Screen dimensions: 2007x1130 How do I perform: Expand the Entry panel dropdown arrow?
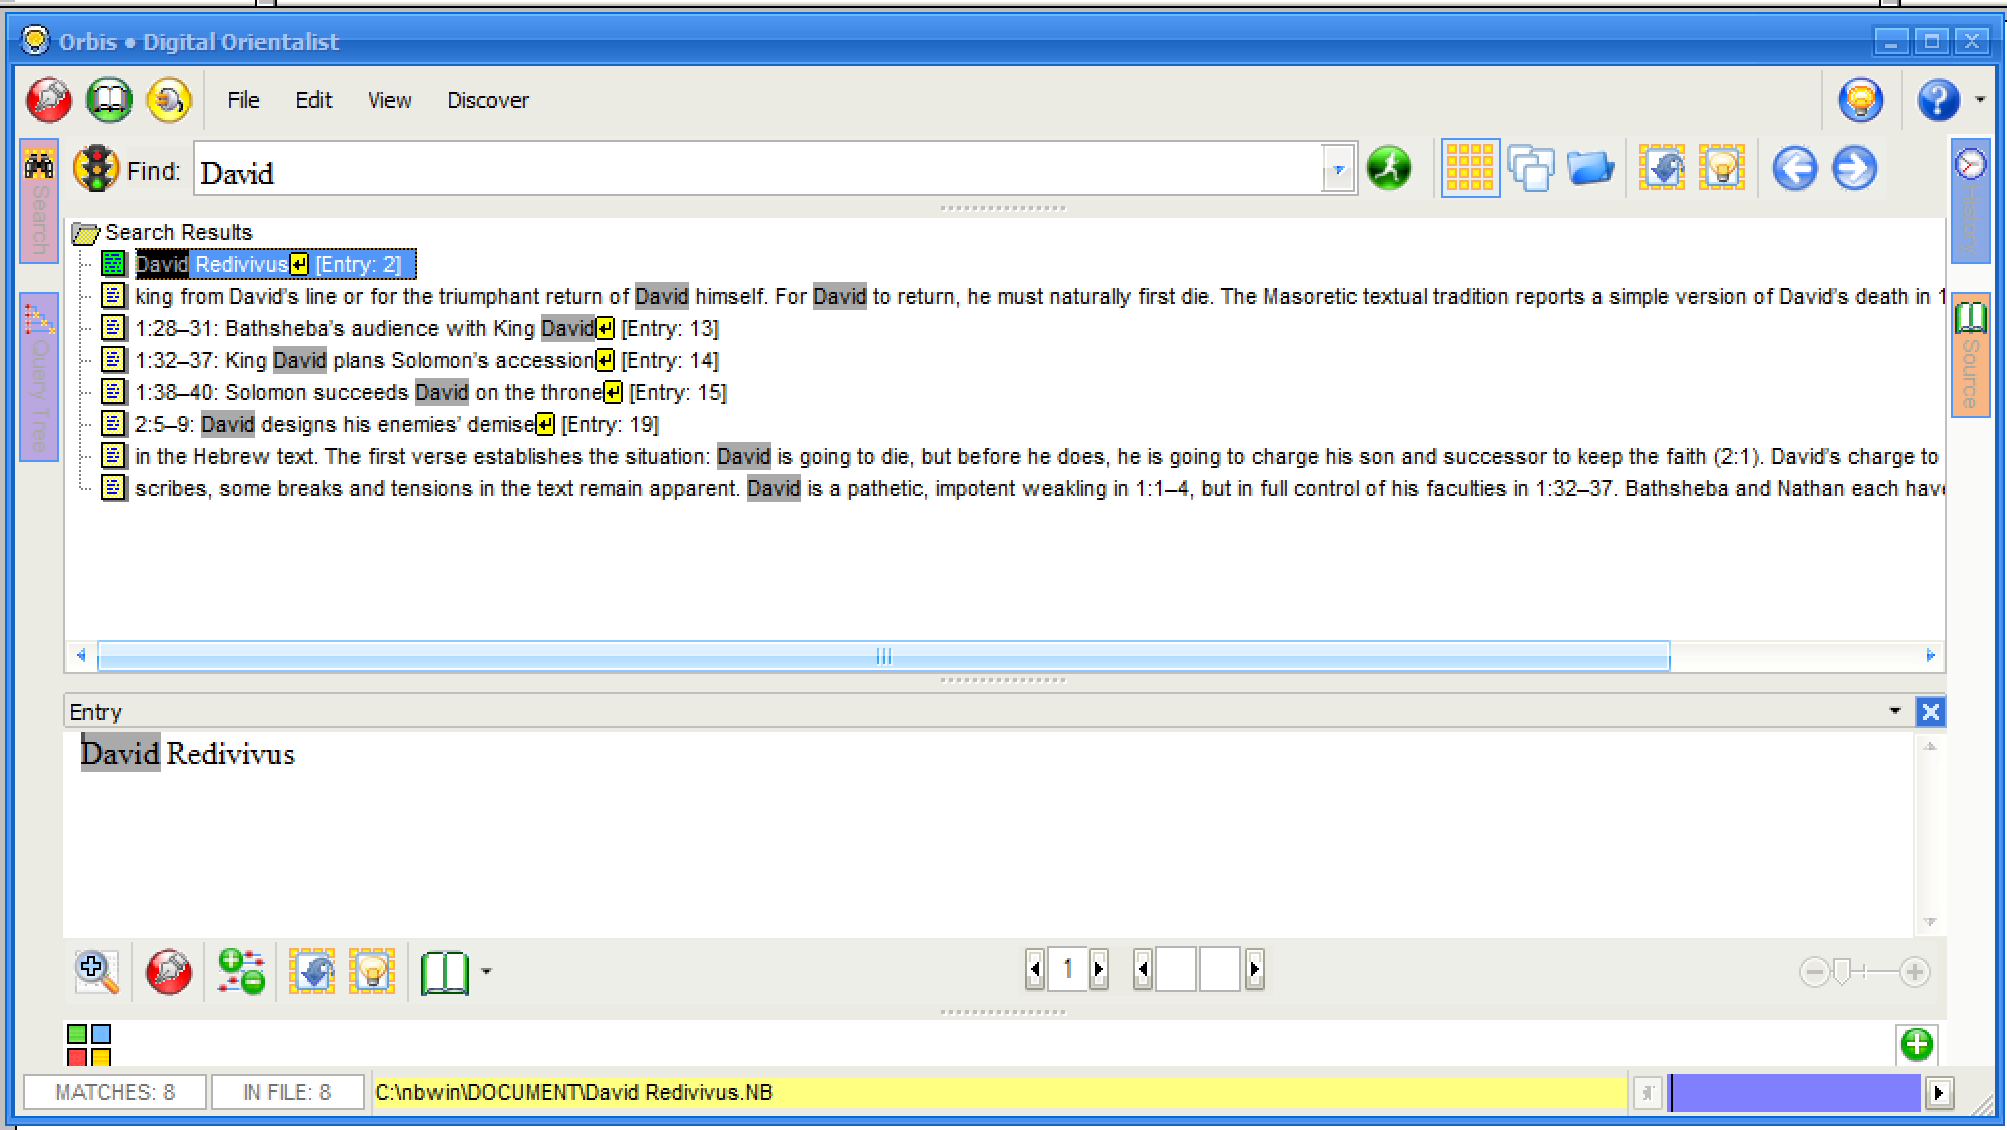tap(1894, 711)
